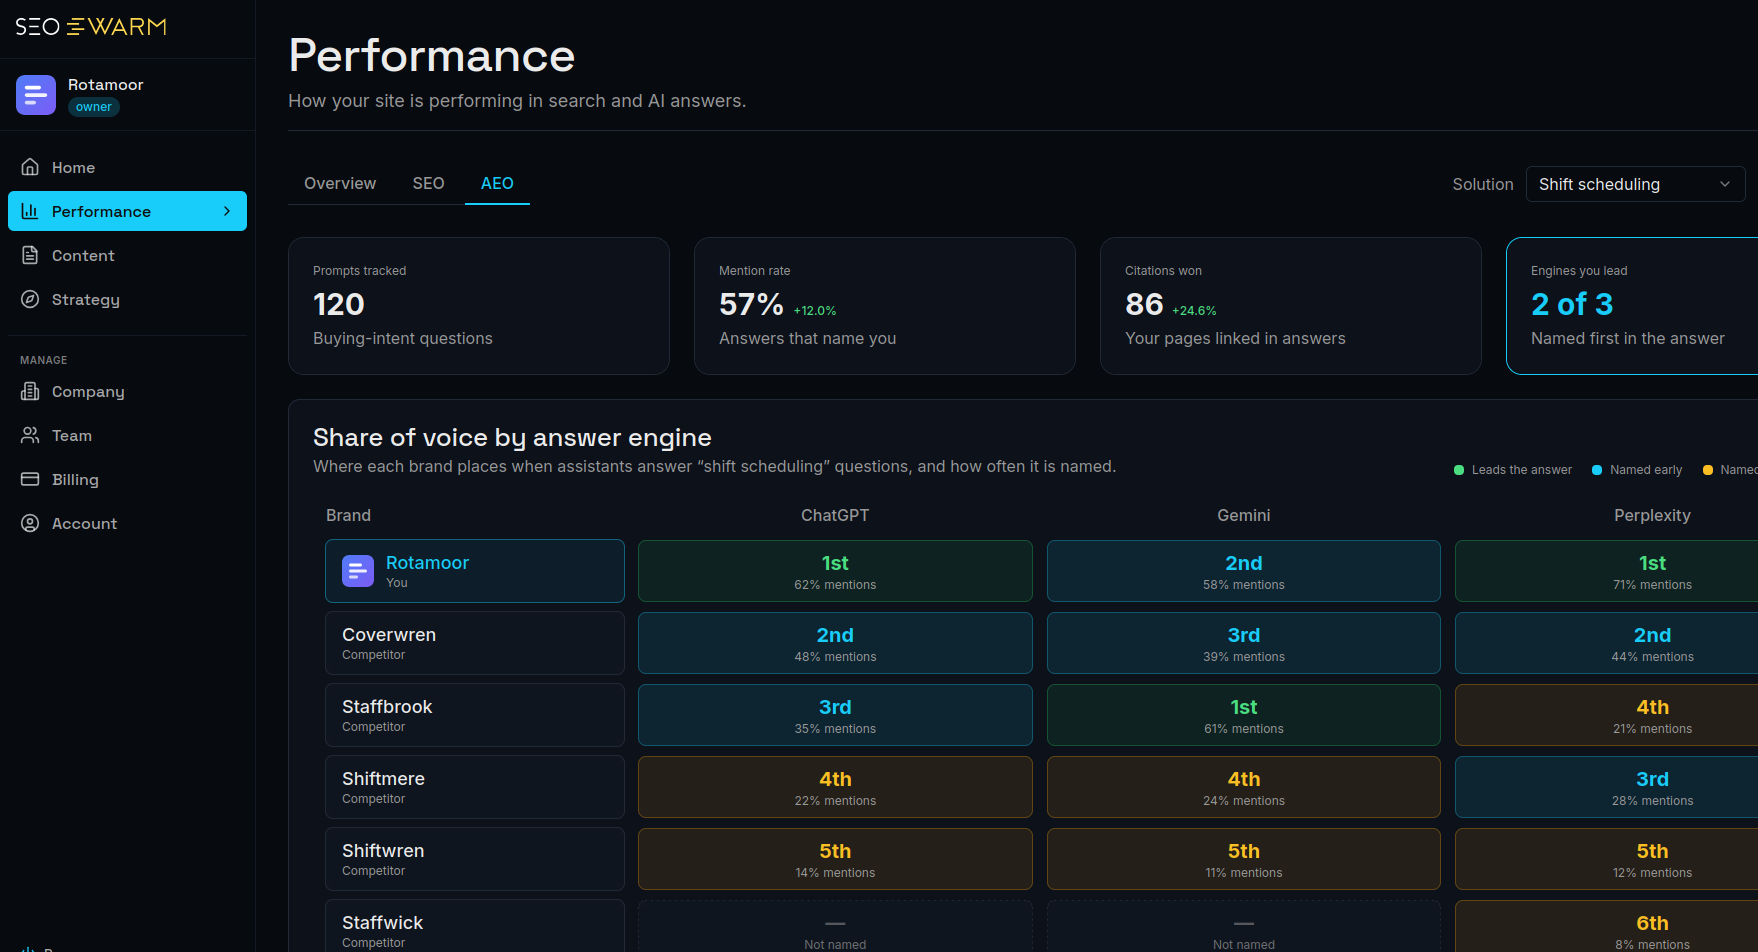
Task: Click Staffwick's Perplexity 6th 8% mentions cell
Action: (x=1606, y=926)
